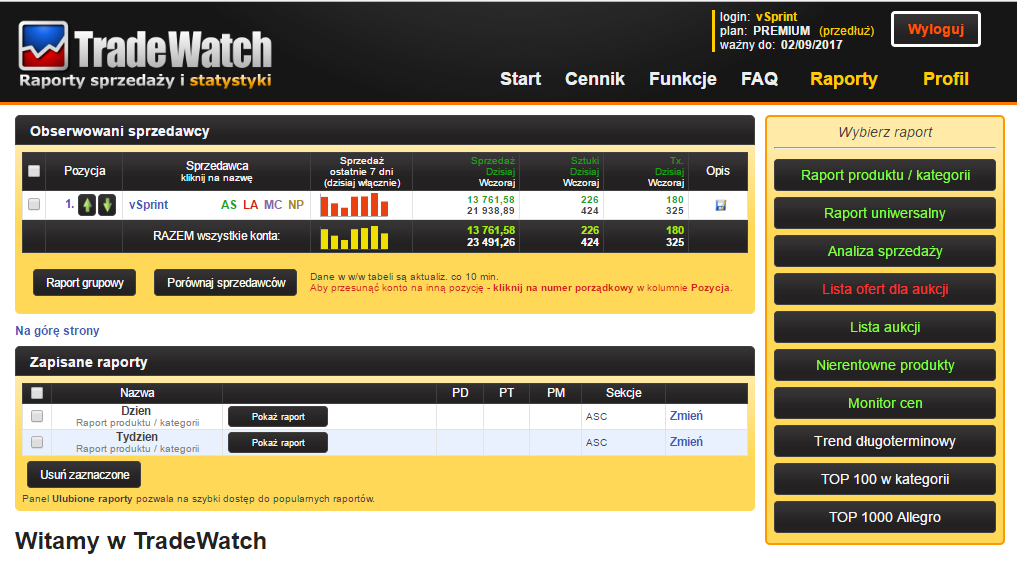Click the Pozycja column header
The image size is (1017, 562).
tap(84, 171)
